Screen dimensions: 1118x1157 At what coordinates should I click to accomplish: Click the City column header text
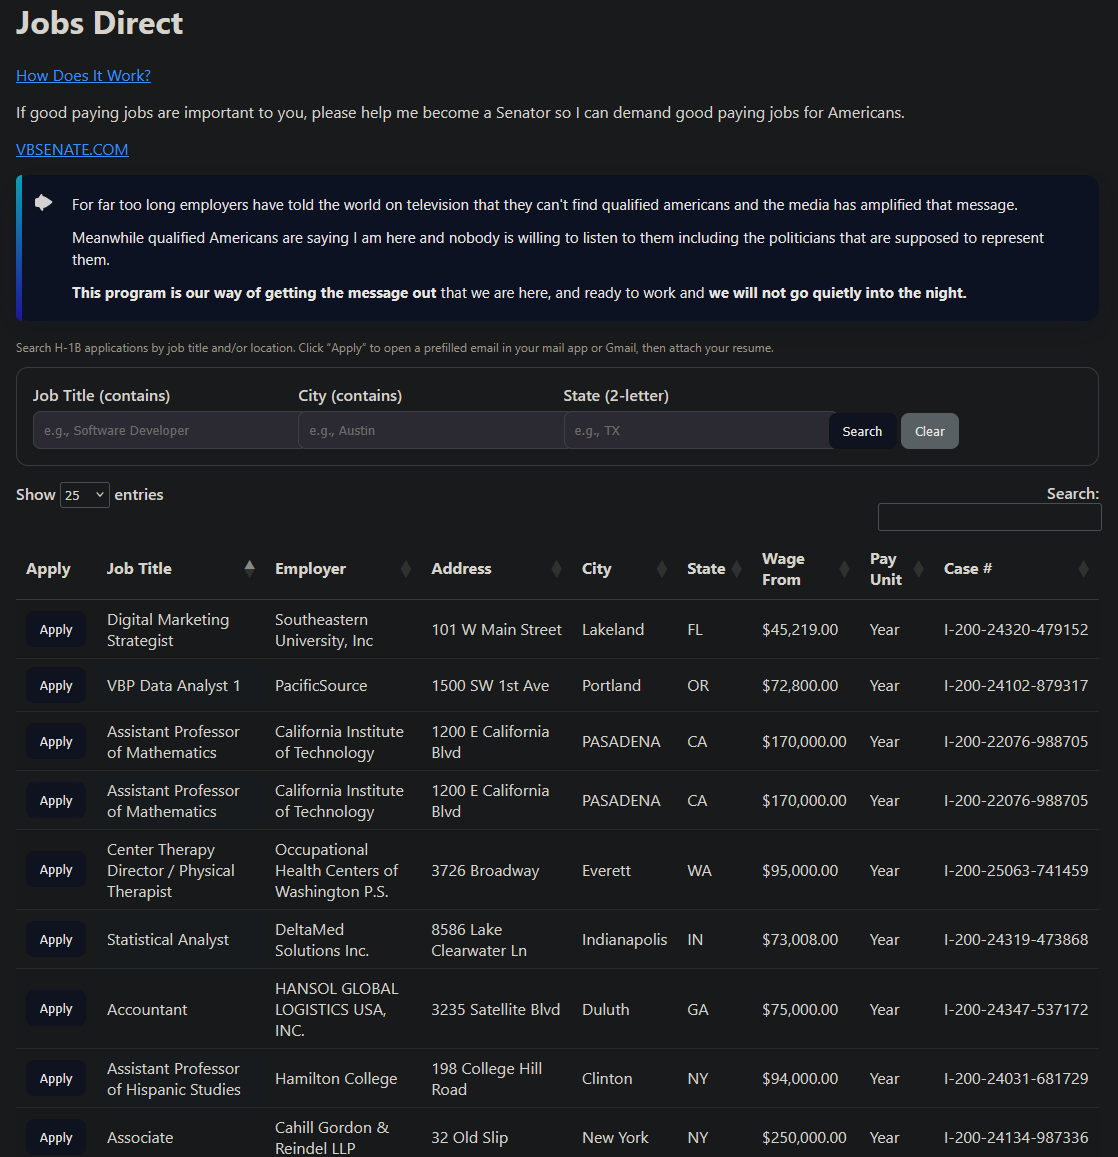coord(596,568)
